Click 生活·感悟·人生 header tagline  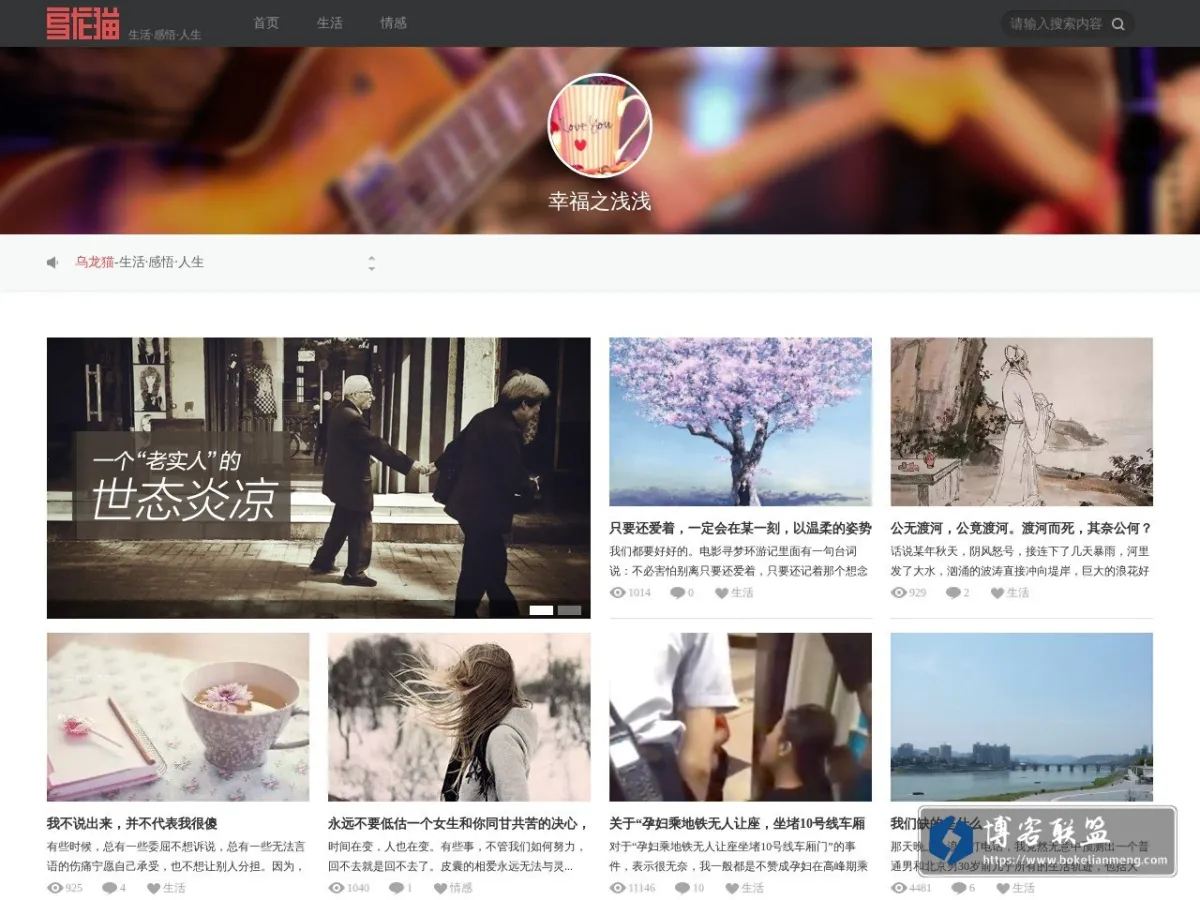pyautogui.click(x=165, y=34)
